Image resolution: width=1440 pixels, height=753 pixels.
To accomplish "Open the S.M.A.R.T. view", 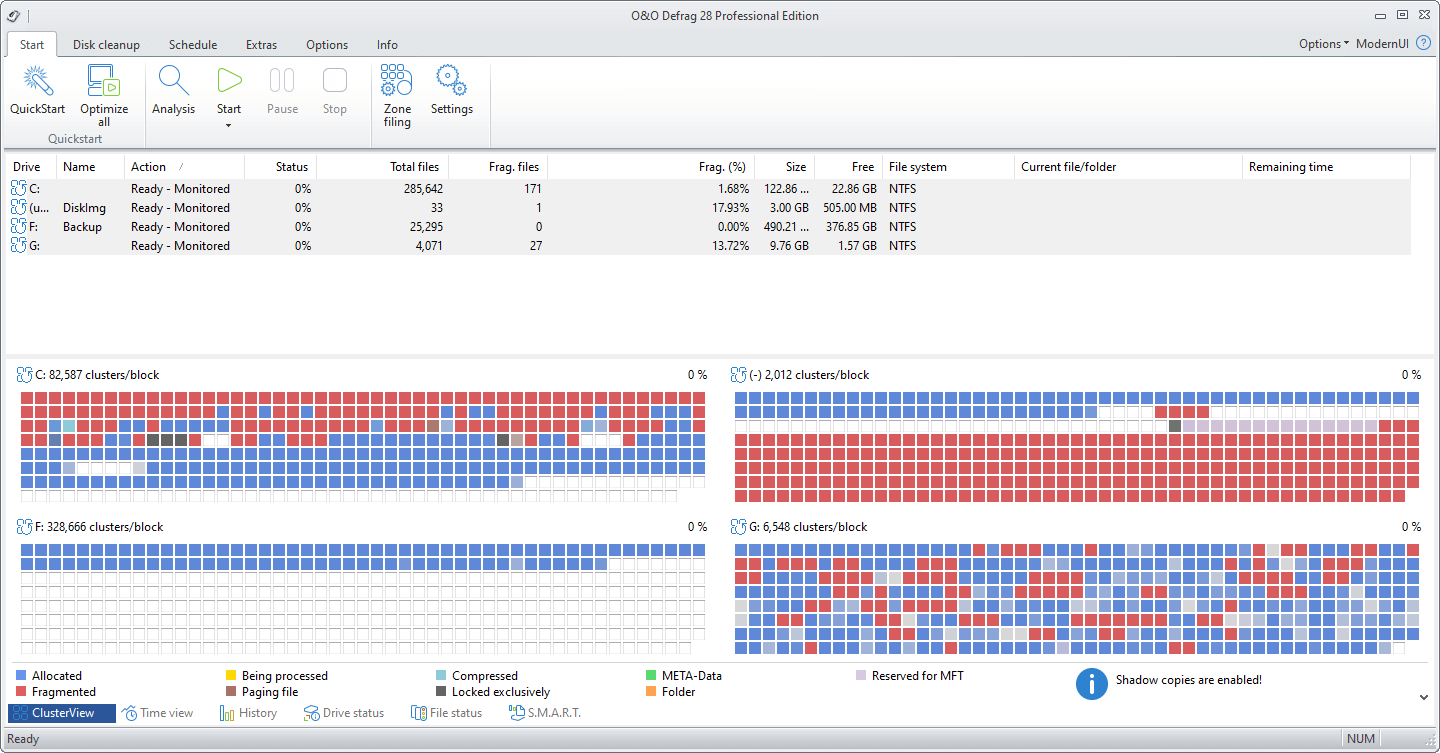I will [544, 713].
